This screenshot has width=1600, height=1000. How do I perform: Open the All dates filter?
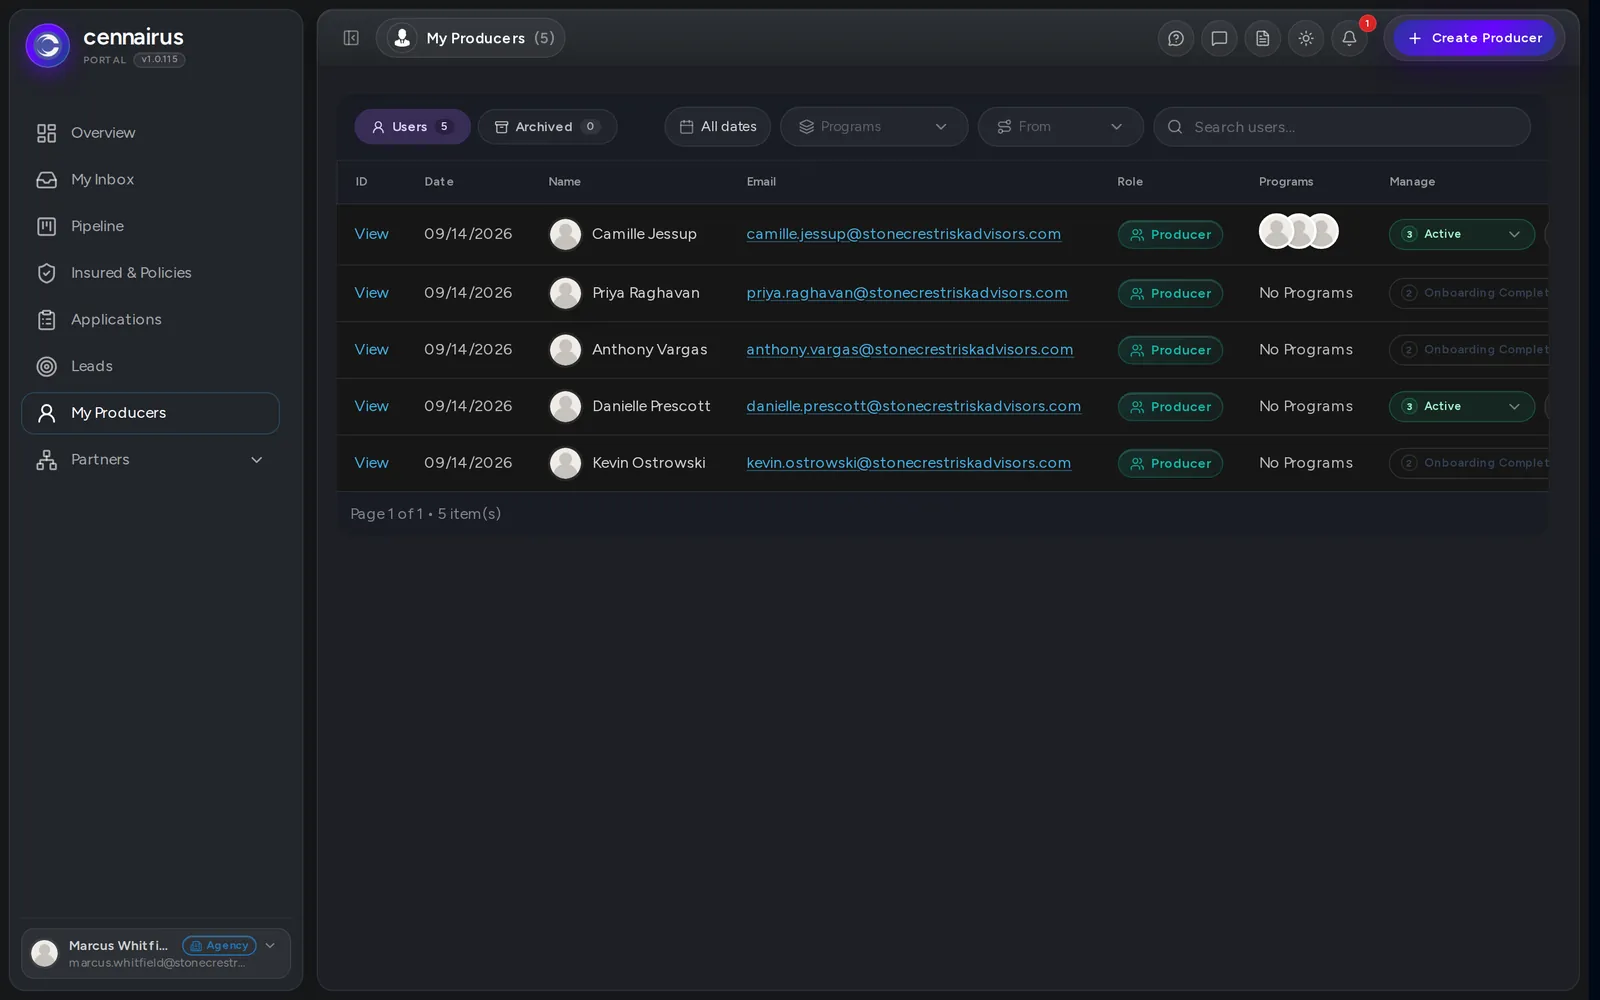[717, 127]
